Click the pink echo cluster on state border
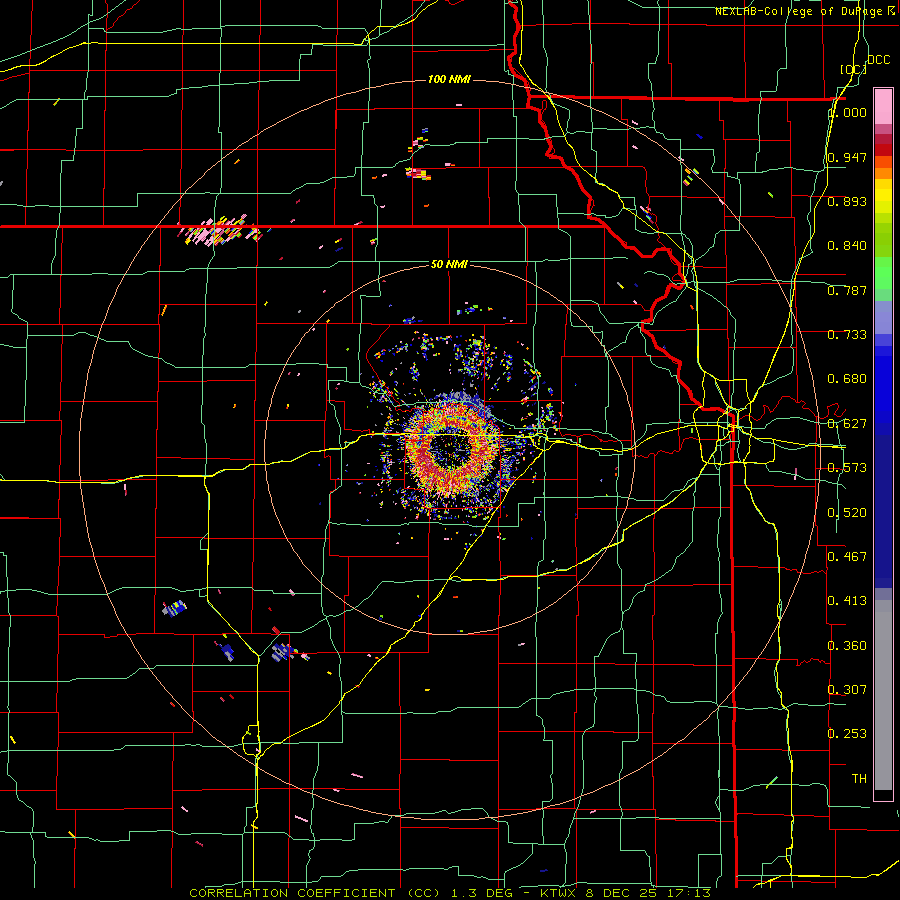 pyautogui.click(x=220, y=231)
